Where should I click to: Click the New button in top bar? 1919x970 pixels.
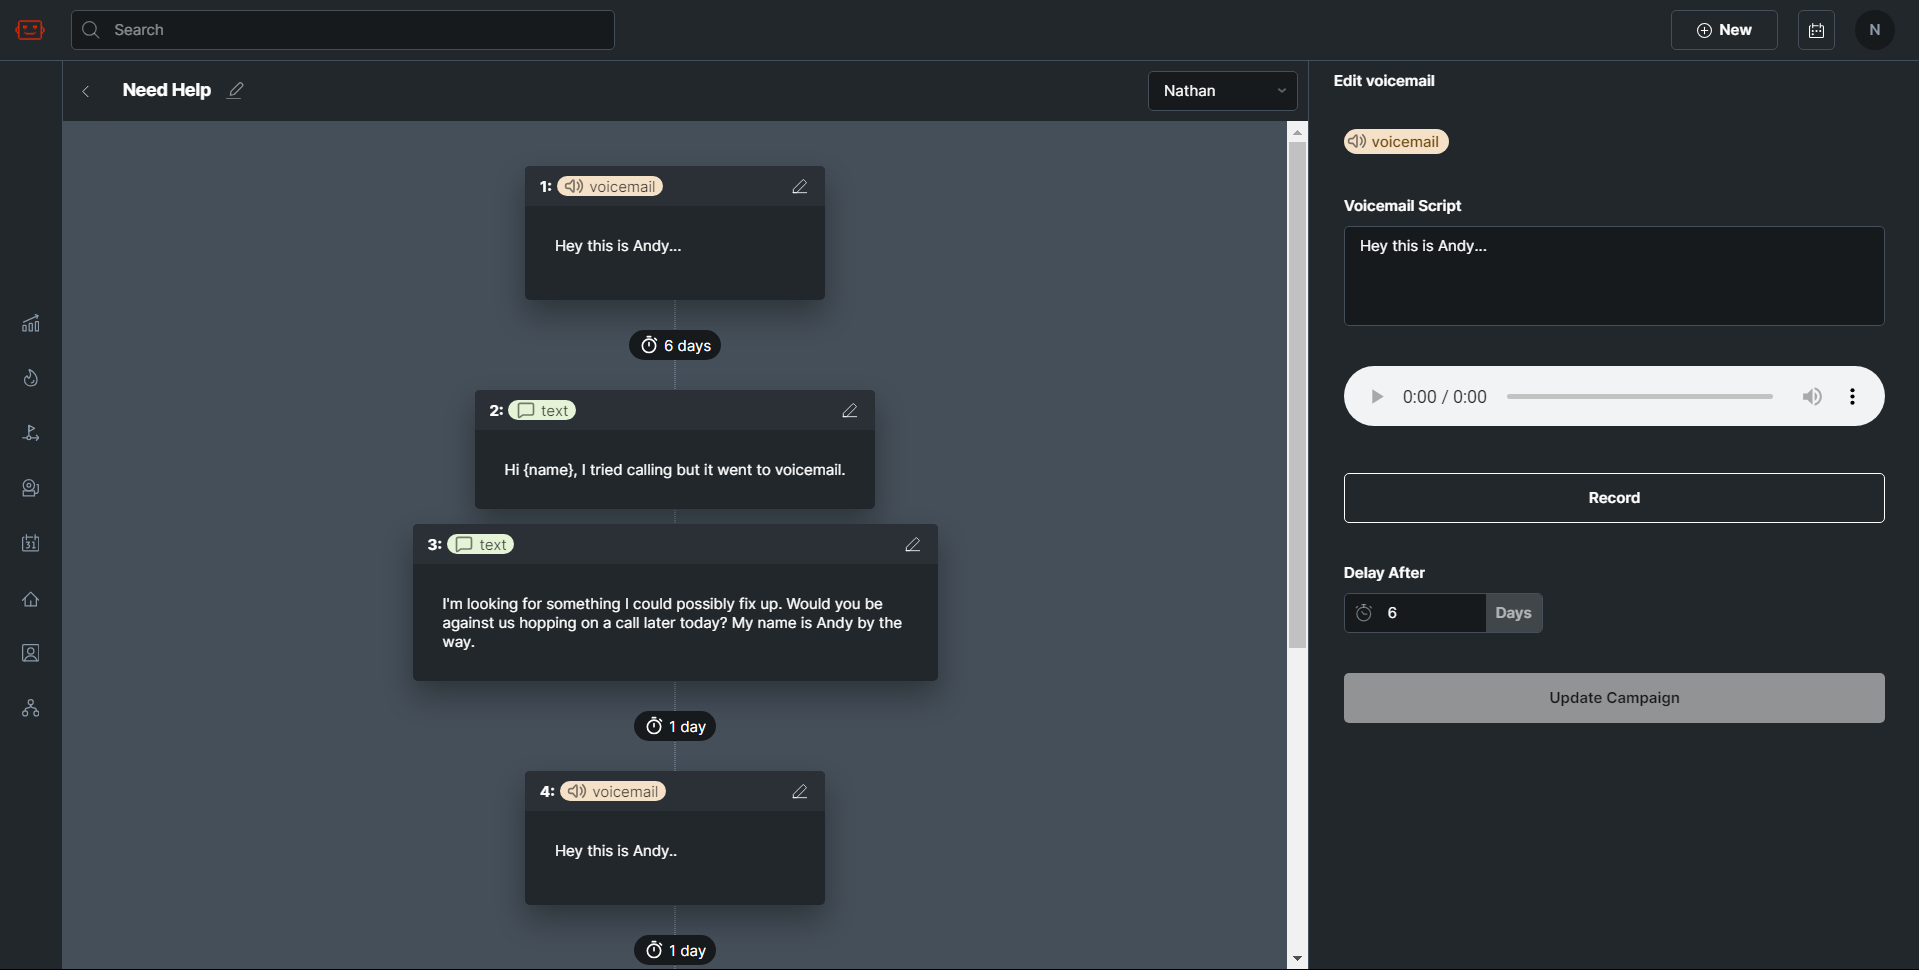point(1723,30)
